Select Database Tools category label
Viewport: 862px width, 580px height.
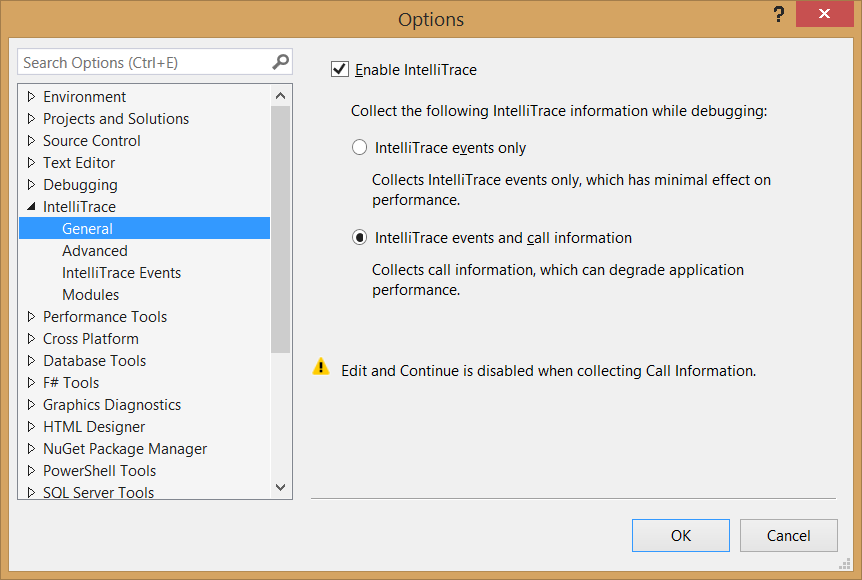pos(94,361)
